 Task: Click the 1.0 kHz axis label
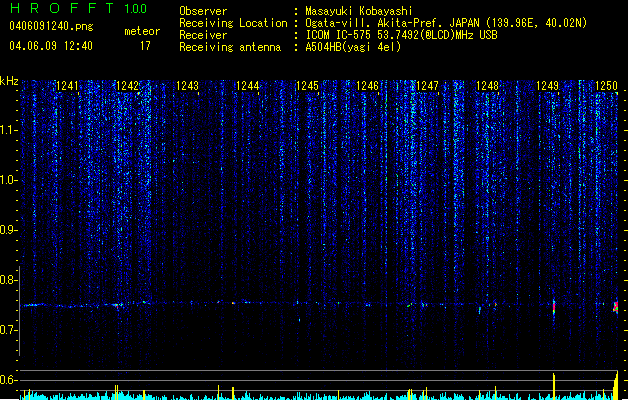pyautogui.click(x=9, y=180)
